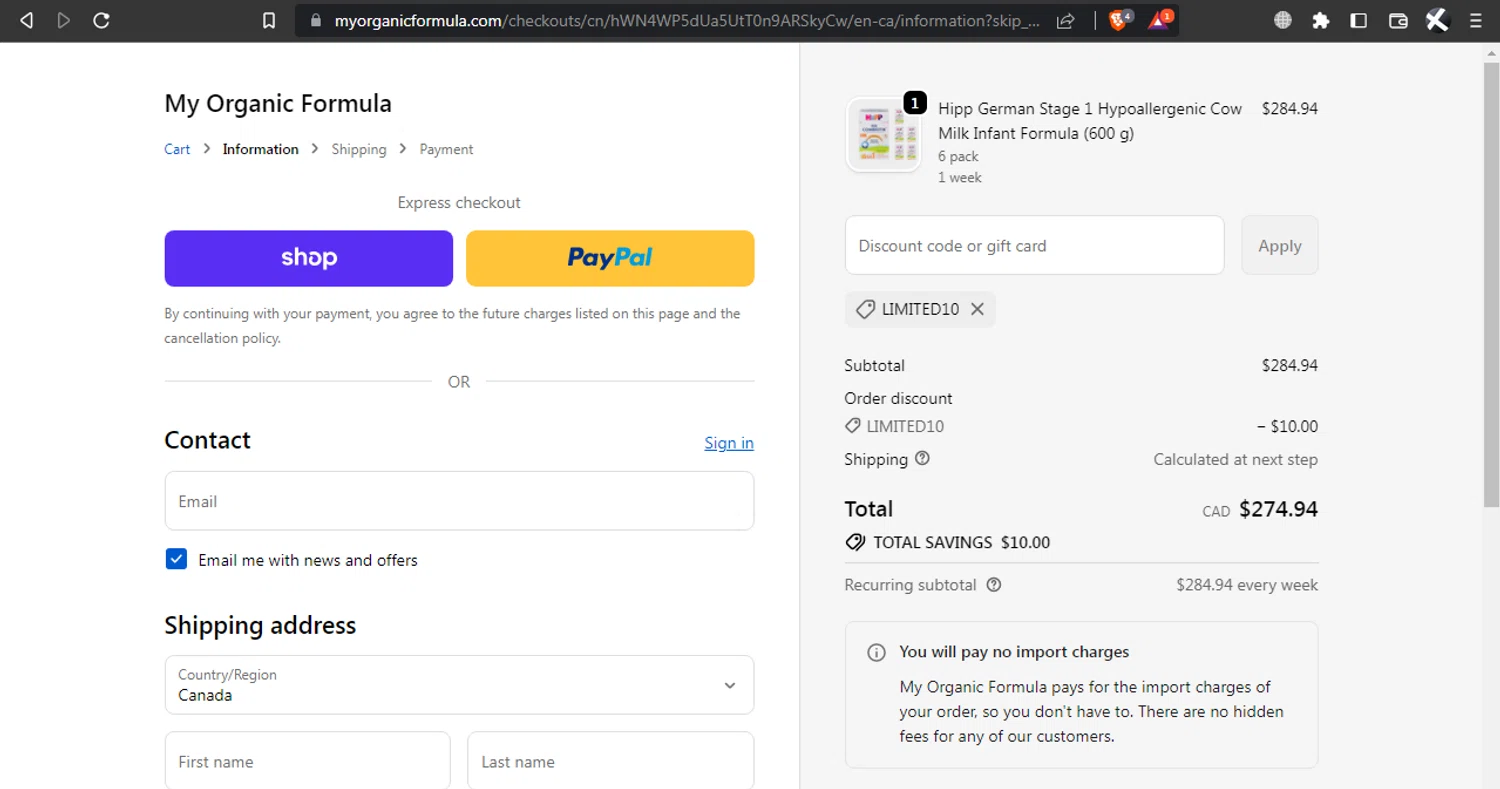Screen dimensions: 1500x789
Task: Click 'Calculated at next step' shipping text
Action: pyautogui.click(x=1235, y=460)
